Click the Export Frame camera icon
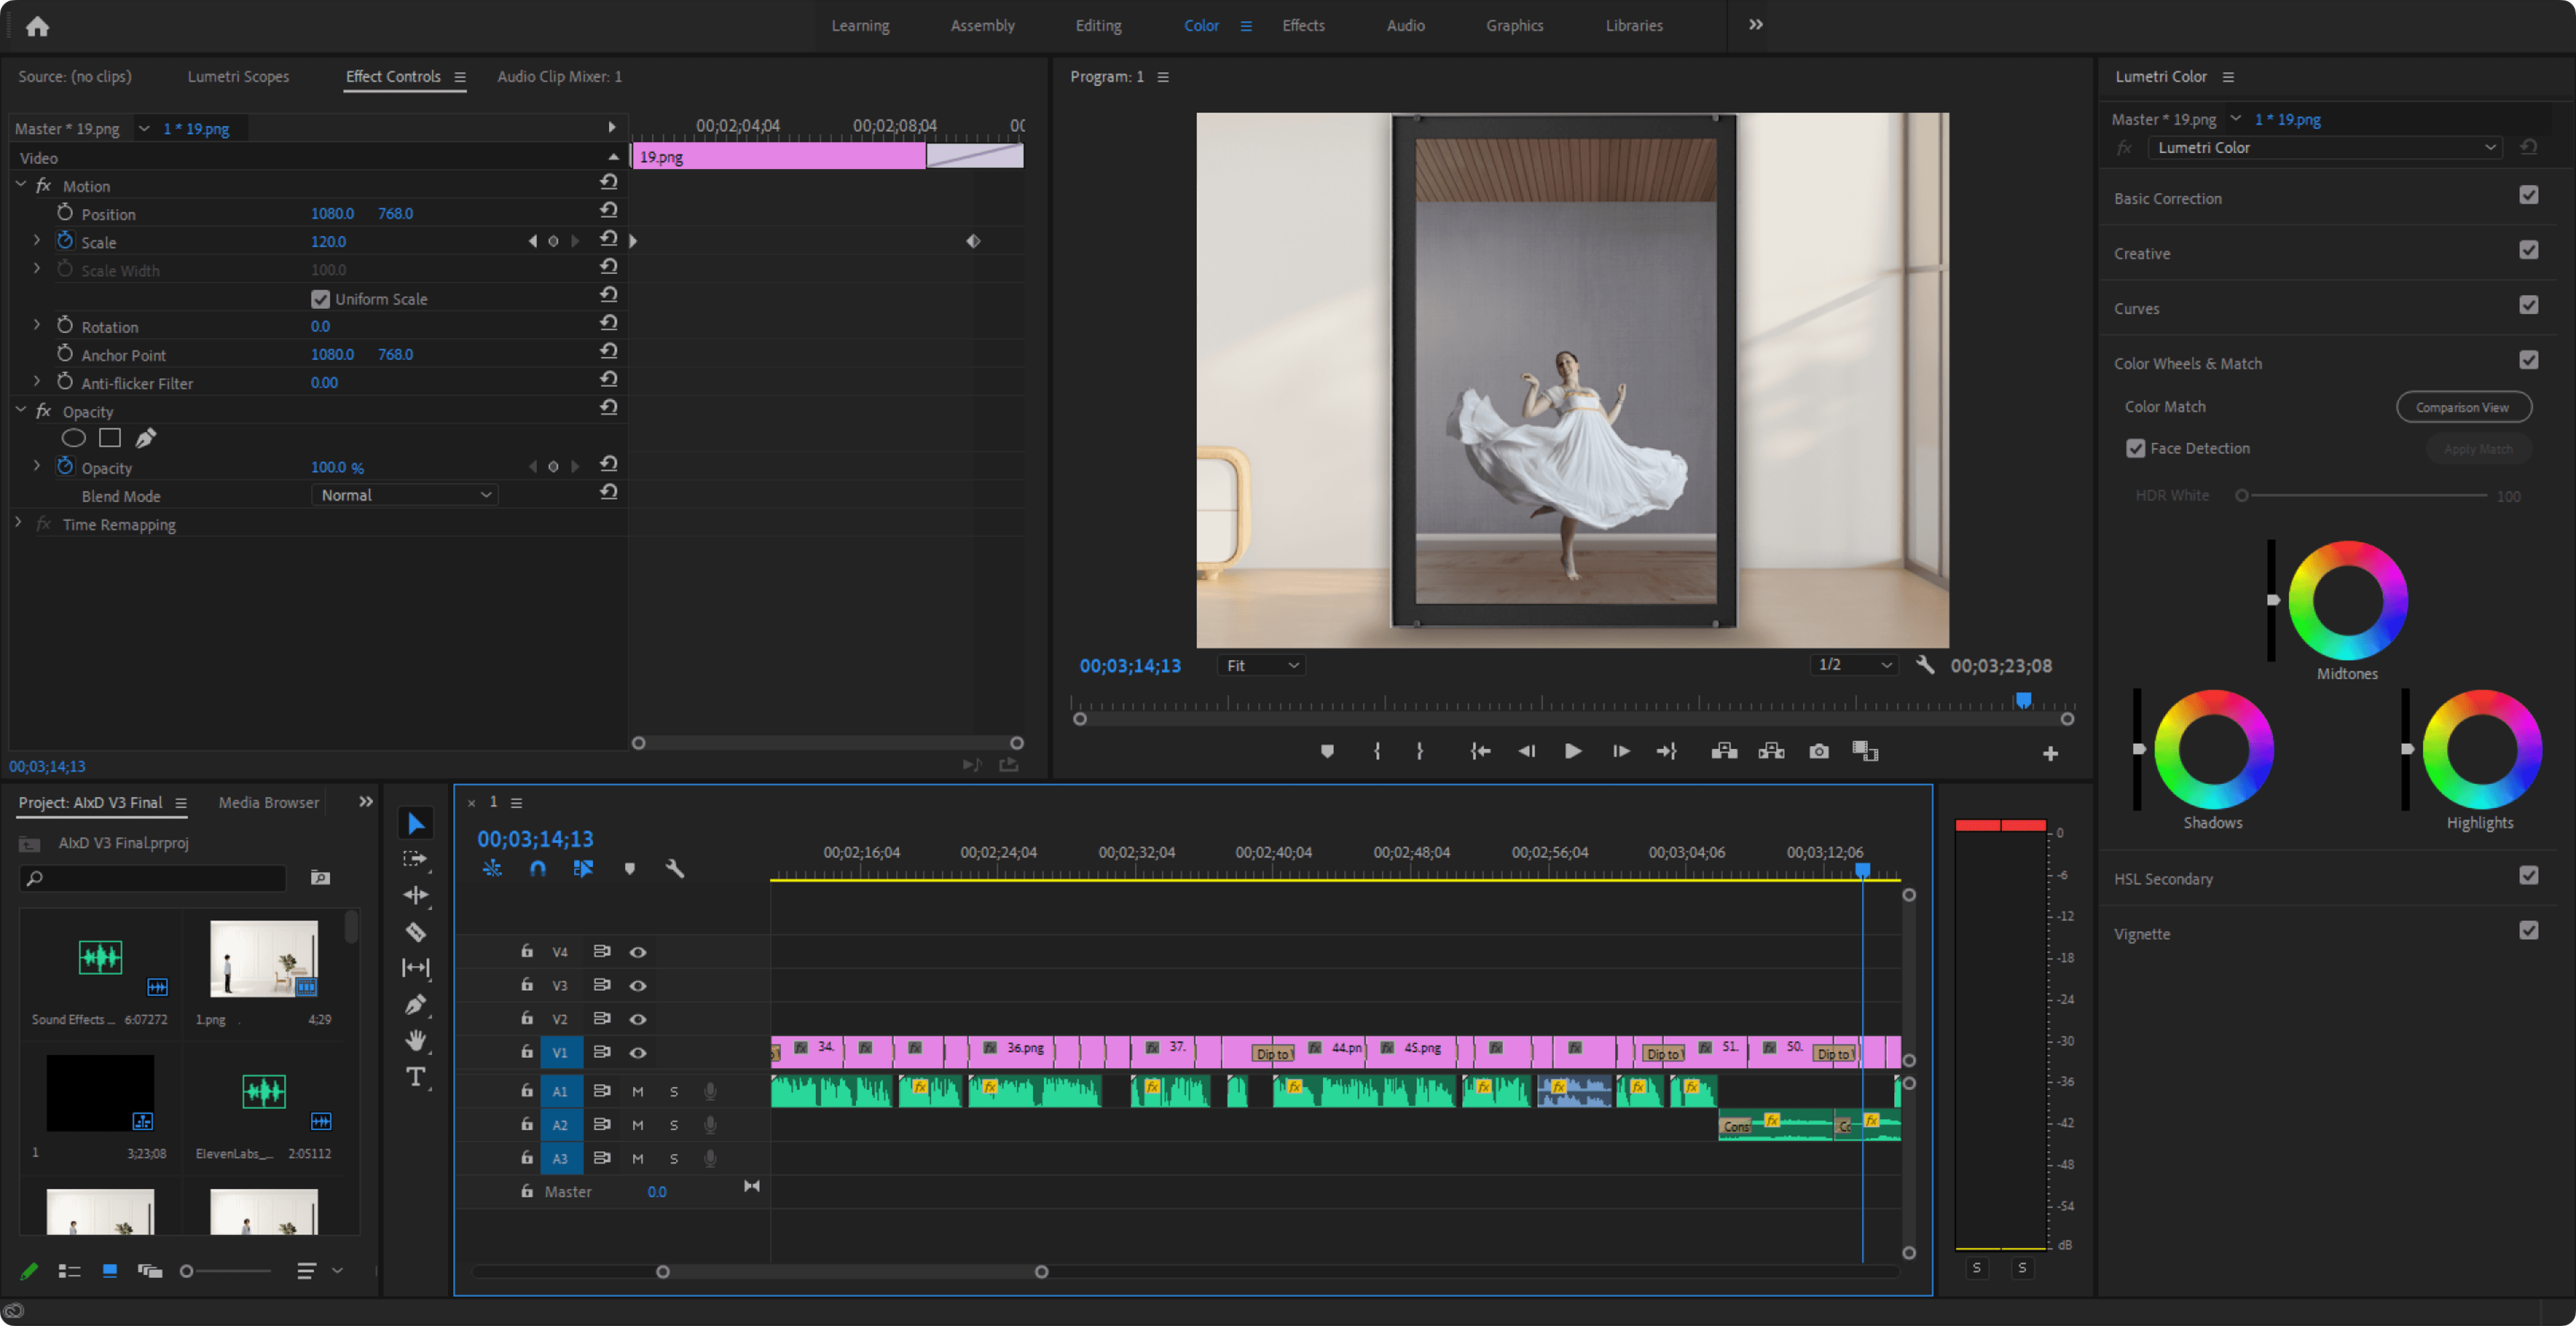 (x=1819, y=751)
